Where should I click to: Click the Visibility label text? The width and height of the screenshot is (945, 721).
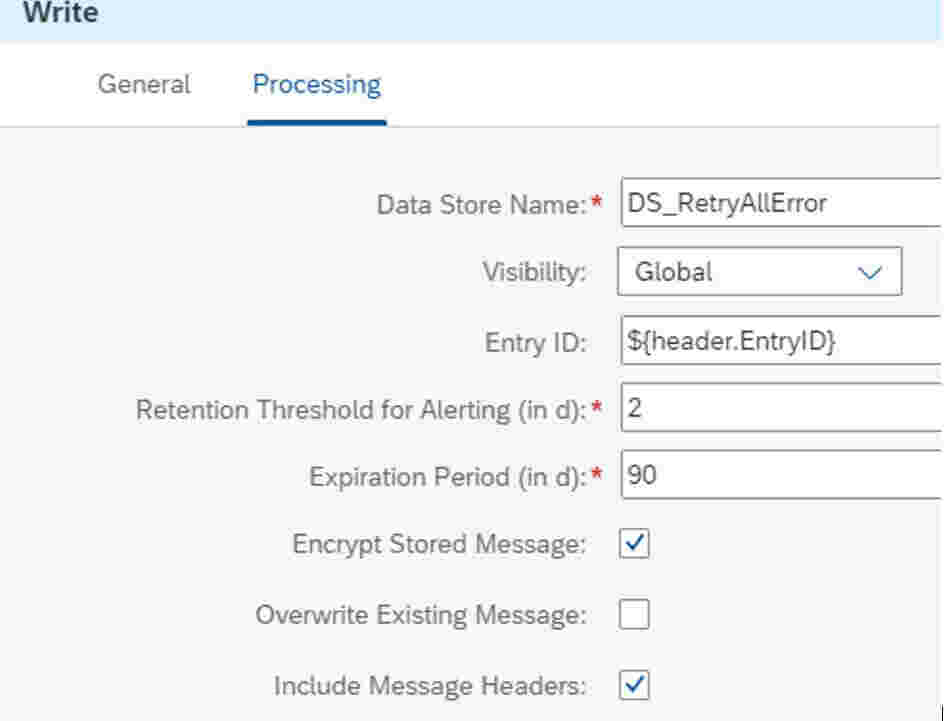(x=534, y=272)
